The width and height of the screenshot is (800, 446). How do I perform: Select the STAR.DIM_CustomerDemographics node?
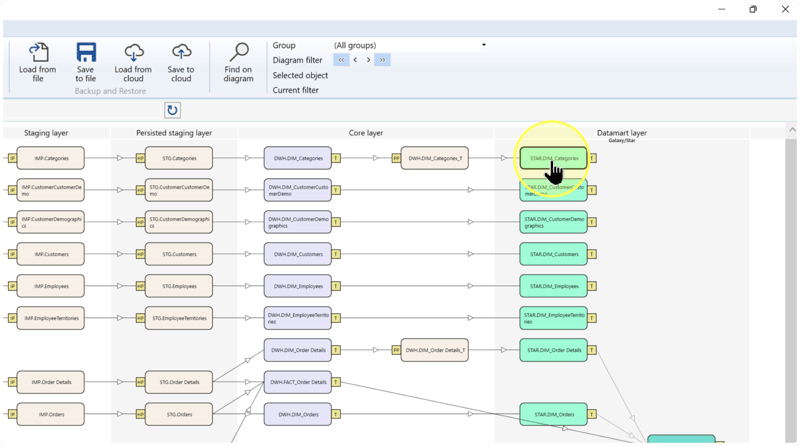554,222
